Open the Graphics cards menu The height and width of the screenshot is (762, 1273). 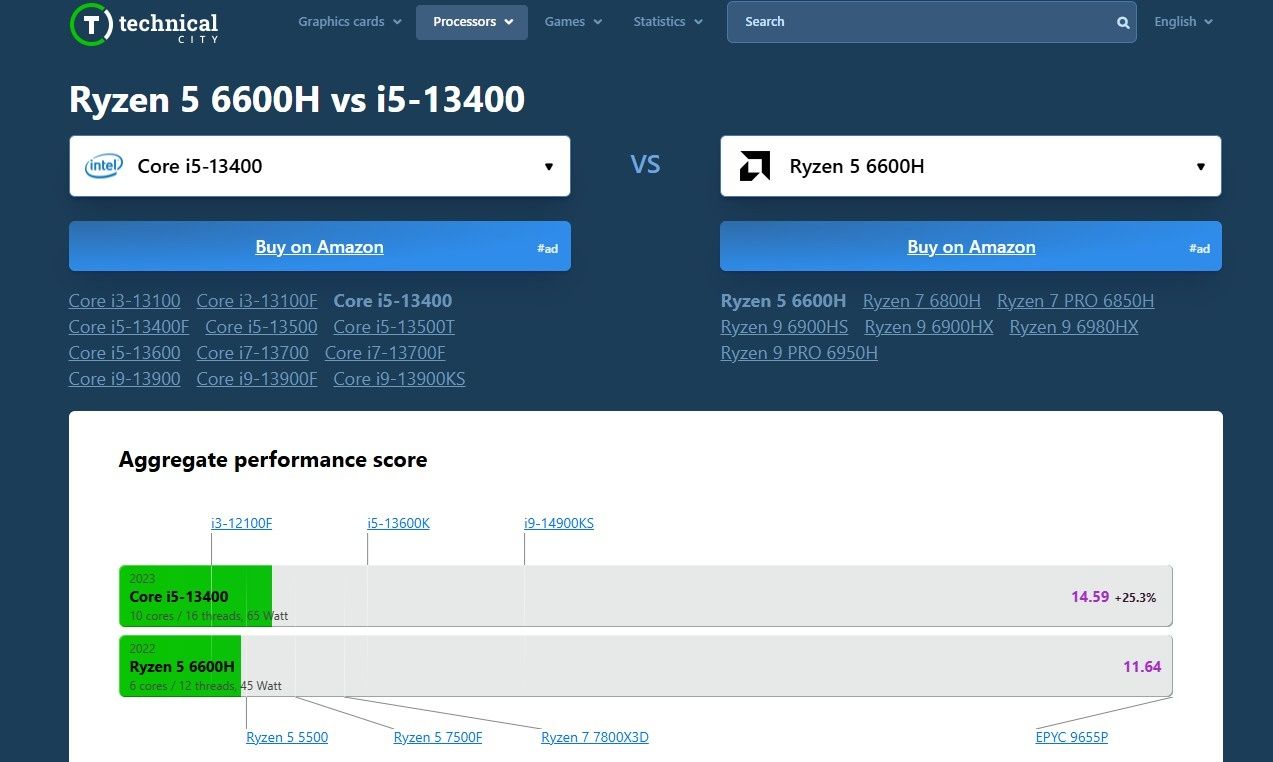tap(350, 22)
